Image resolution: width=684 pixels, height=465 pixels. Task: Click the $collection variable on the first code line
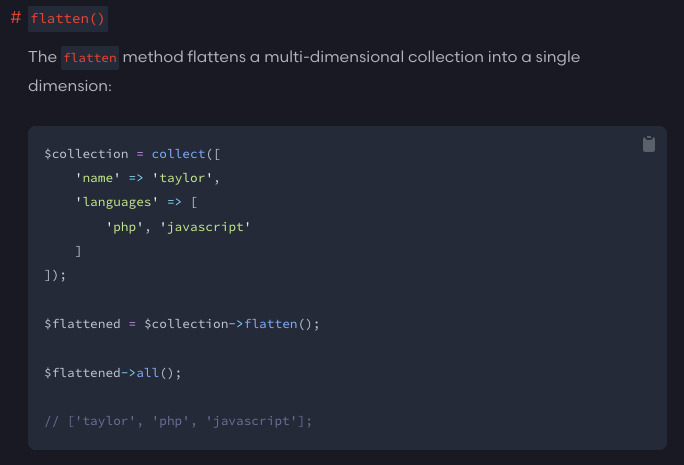pos(87,154)
